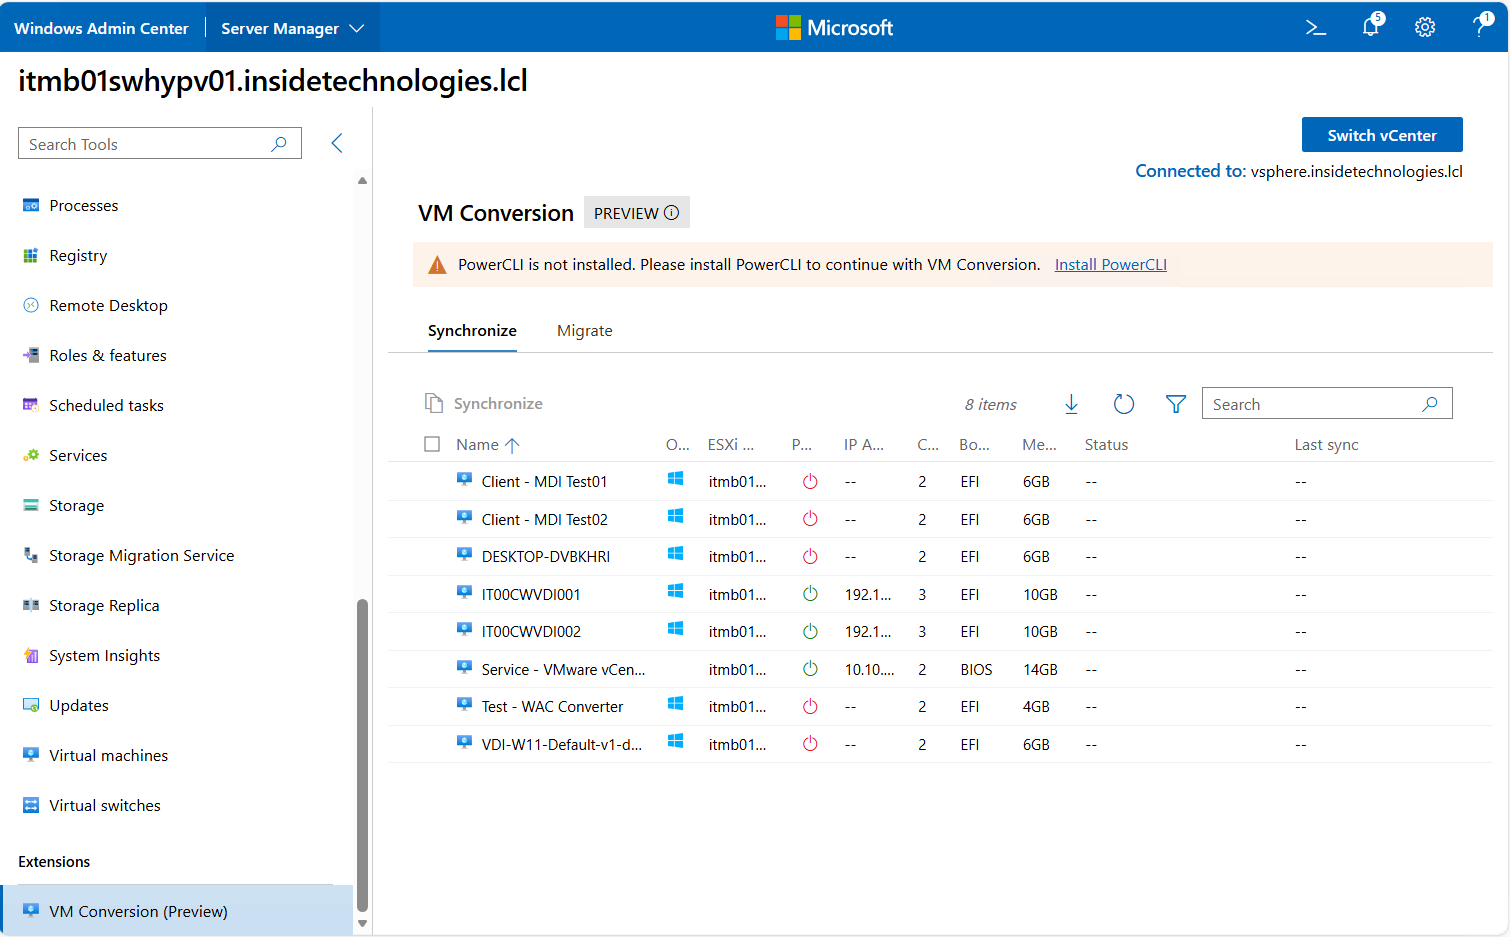This screenshot has width=1510, height=937.
Task: Select the Synchronize tab
Action: pos(472,331)
